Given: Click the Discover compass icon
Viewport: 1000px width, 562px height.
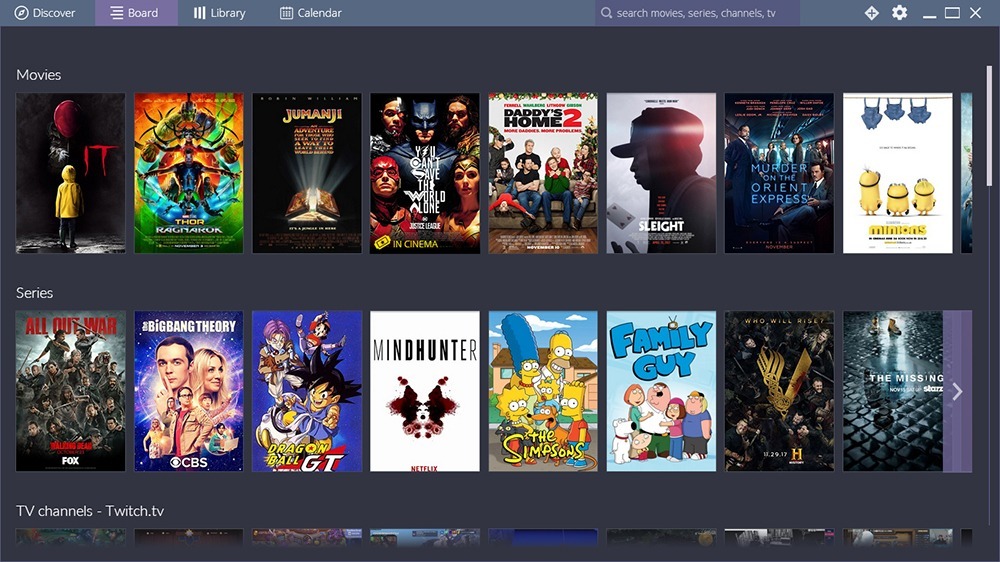Looking at the screenshot, I should (21, 13).
